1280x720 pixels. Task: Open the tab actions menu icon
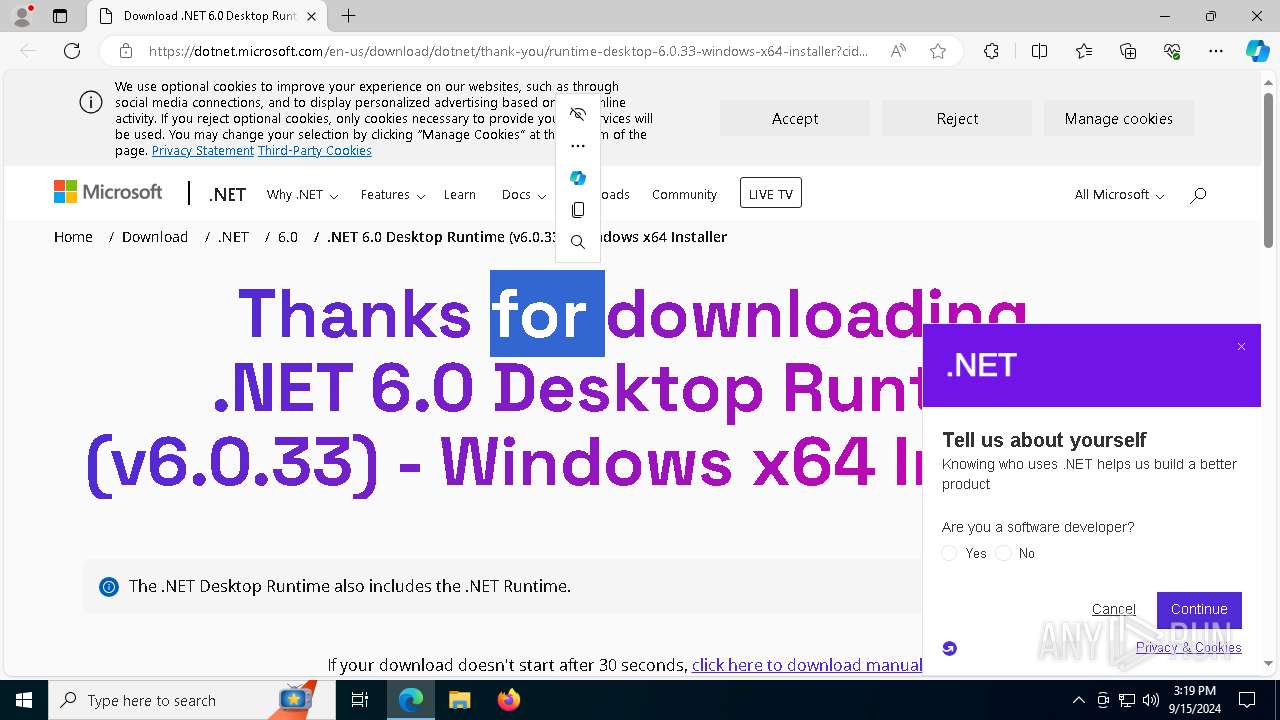pyautogui.click(x=60, y=16)
